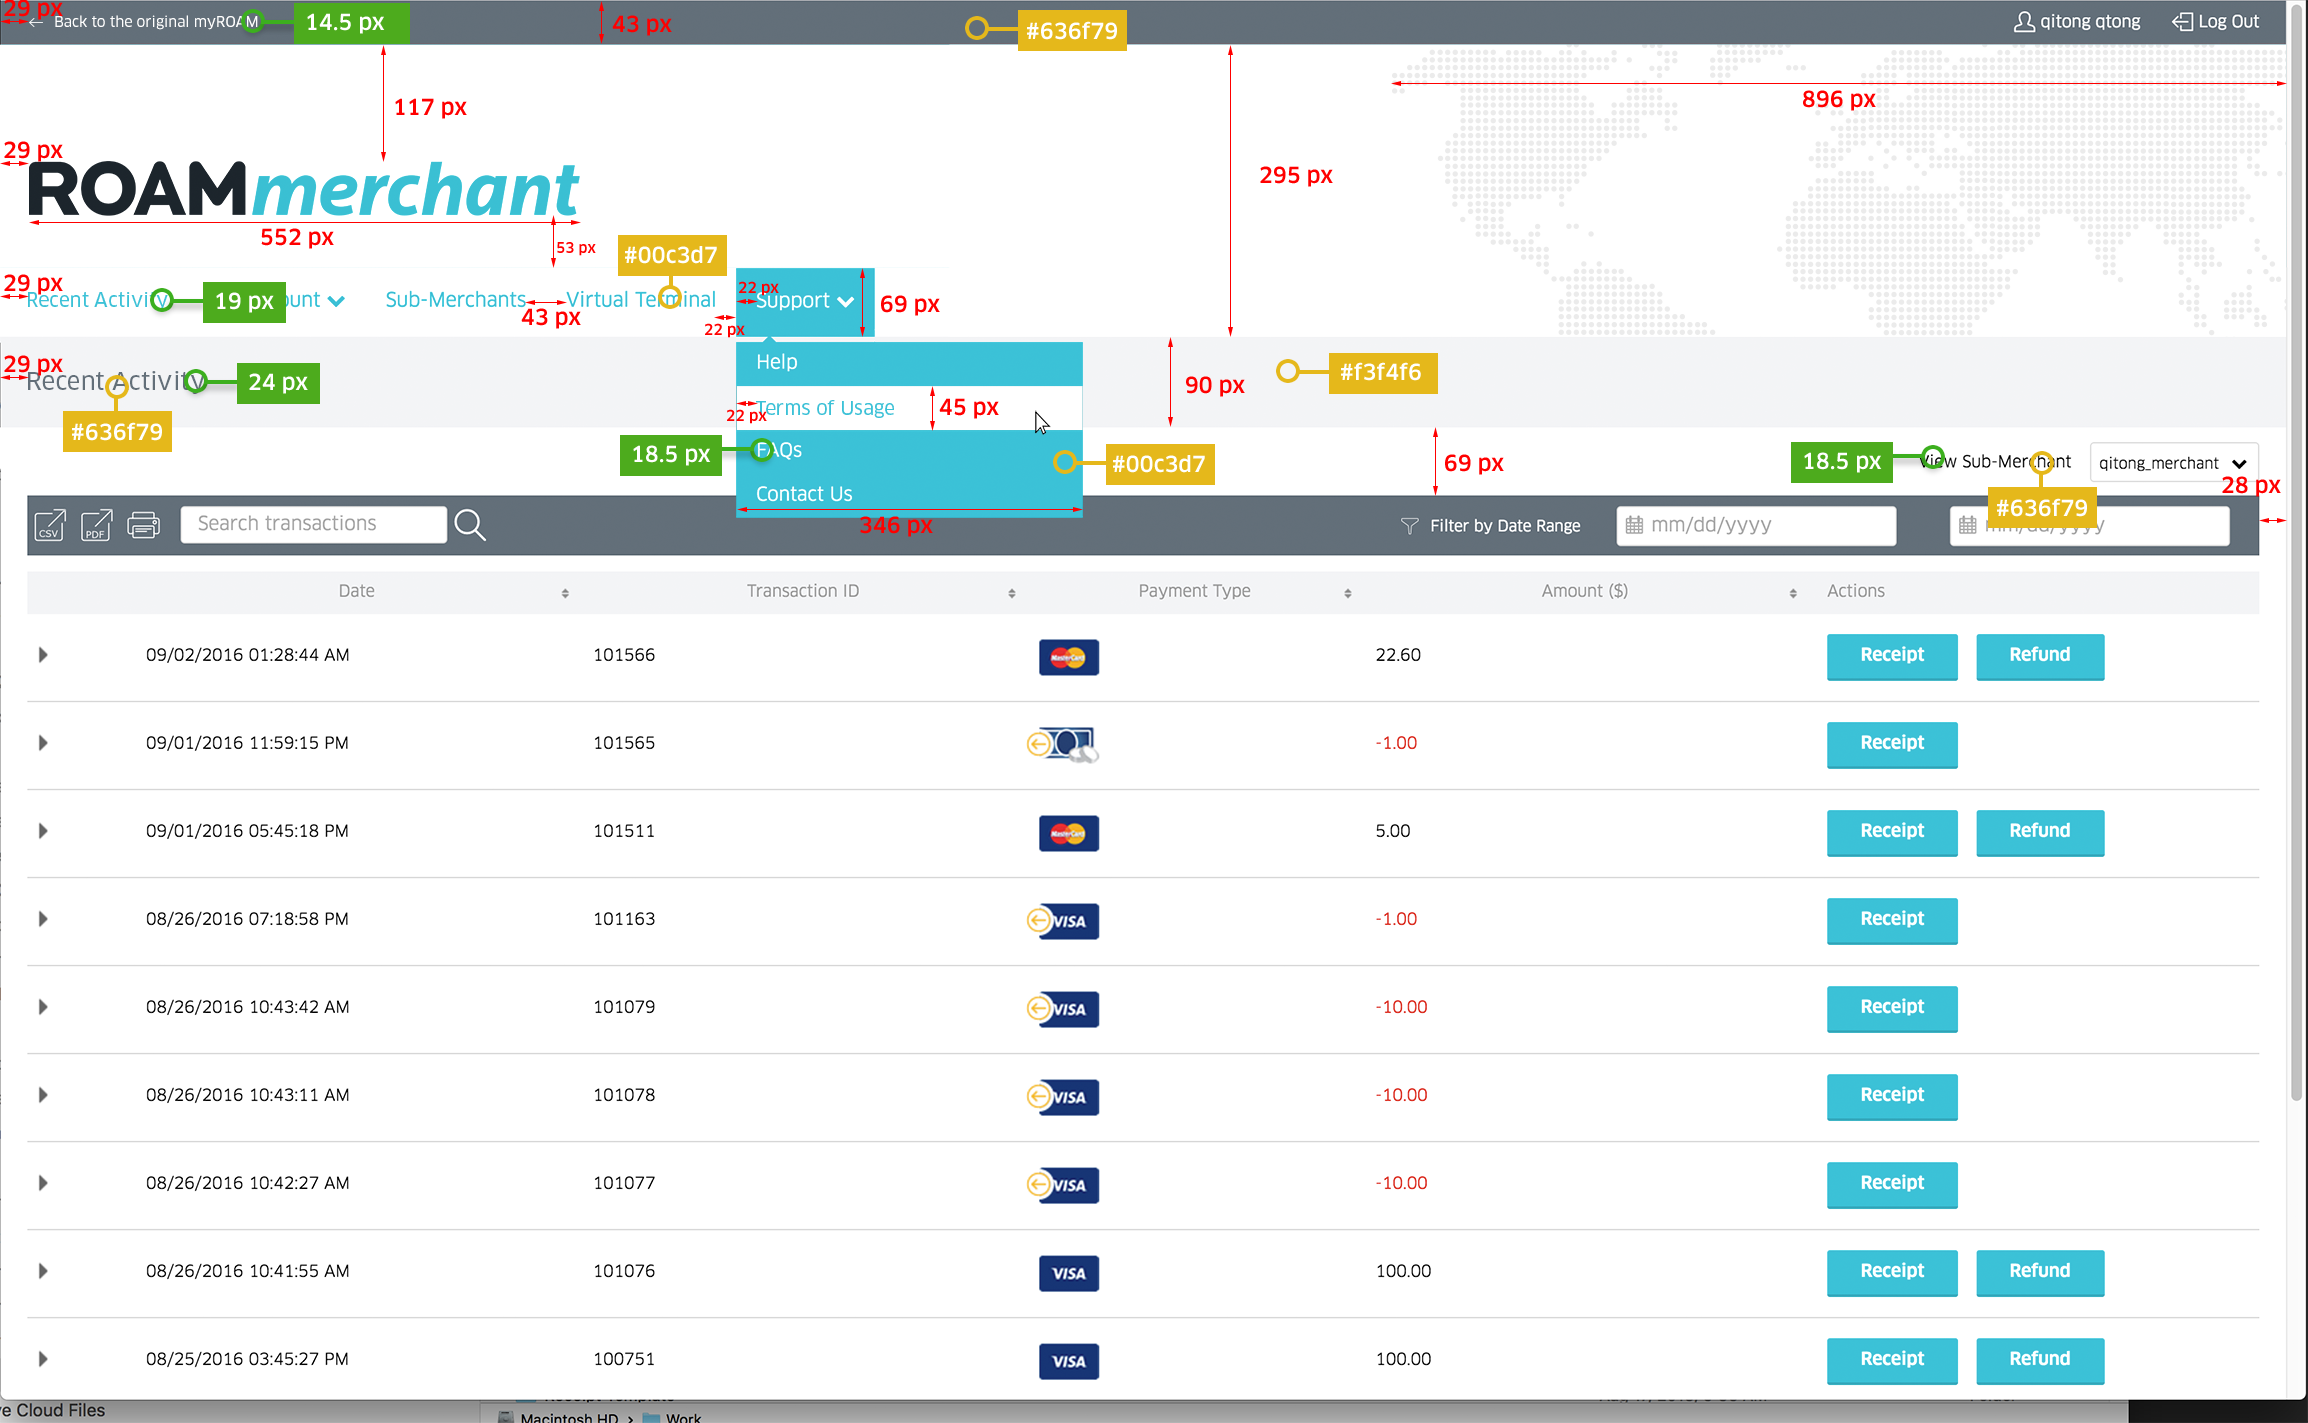The image size is (2308, 1423).
Task: Click MasterCard icon for transaction 101566
Action: point(1068,657)
